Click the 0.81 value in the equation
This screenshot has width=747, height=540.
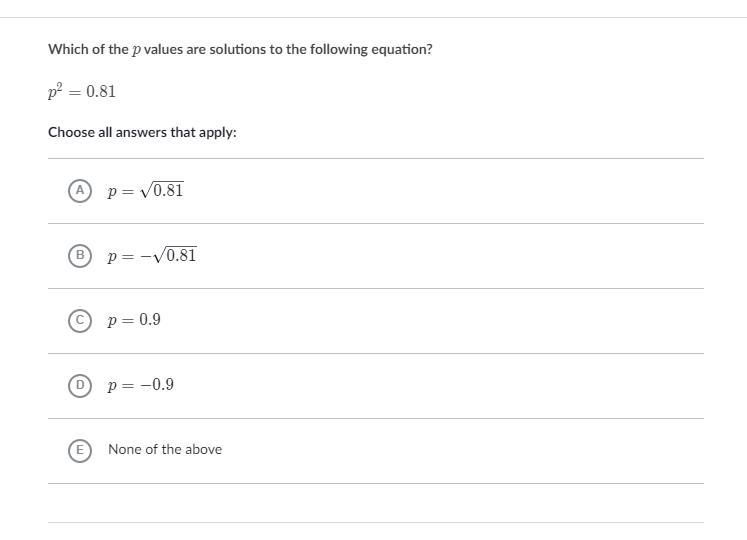point(101,91)
